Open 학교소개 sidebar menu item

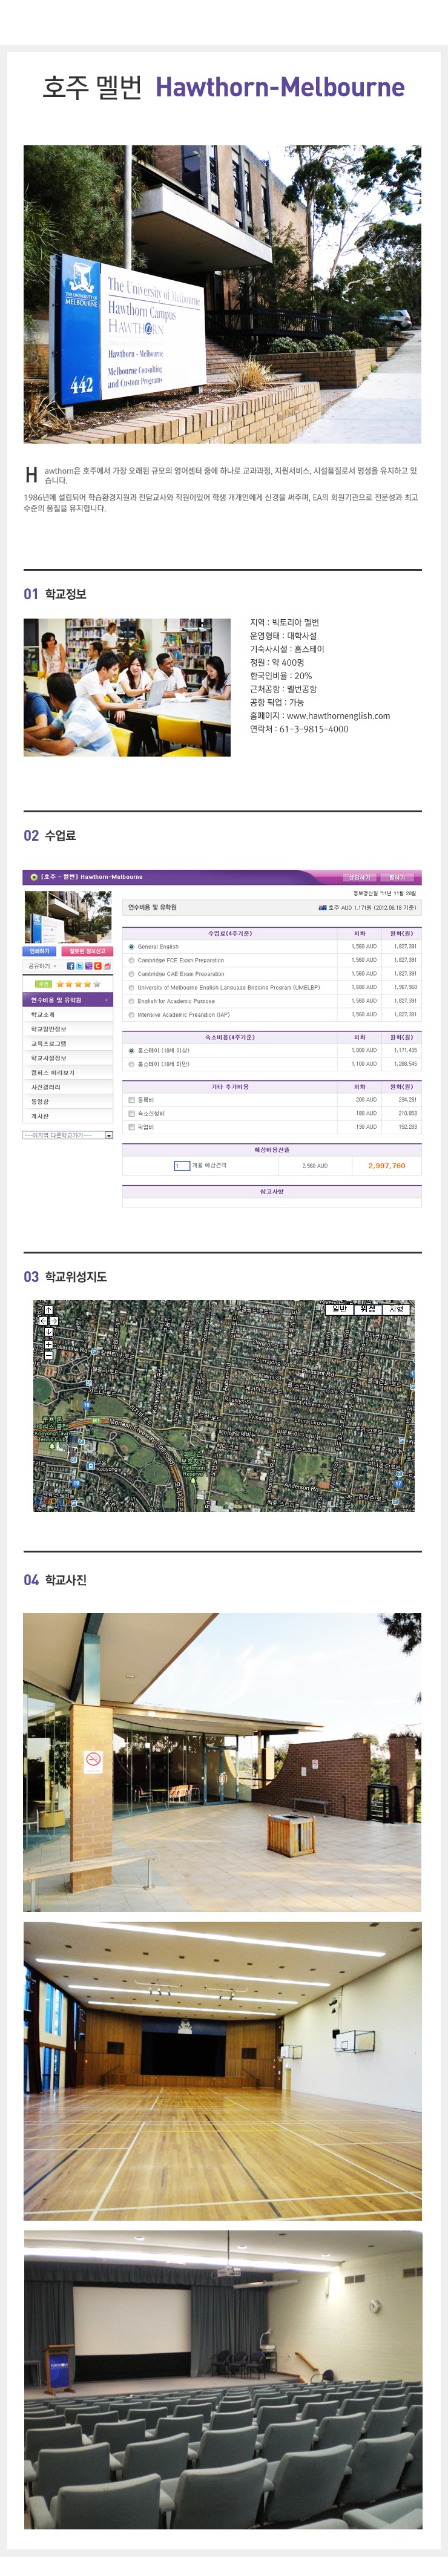[43, 1014]
